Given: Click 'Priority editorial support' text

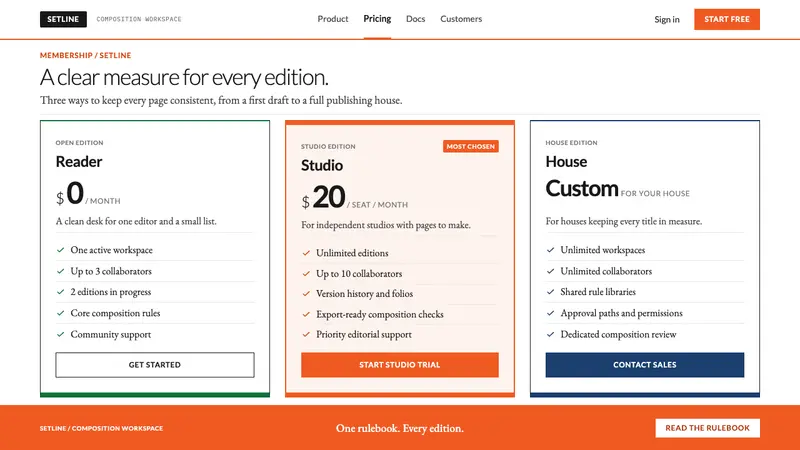Looking at the screenshot, I should tap(364, 335).
